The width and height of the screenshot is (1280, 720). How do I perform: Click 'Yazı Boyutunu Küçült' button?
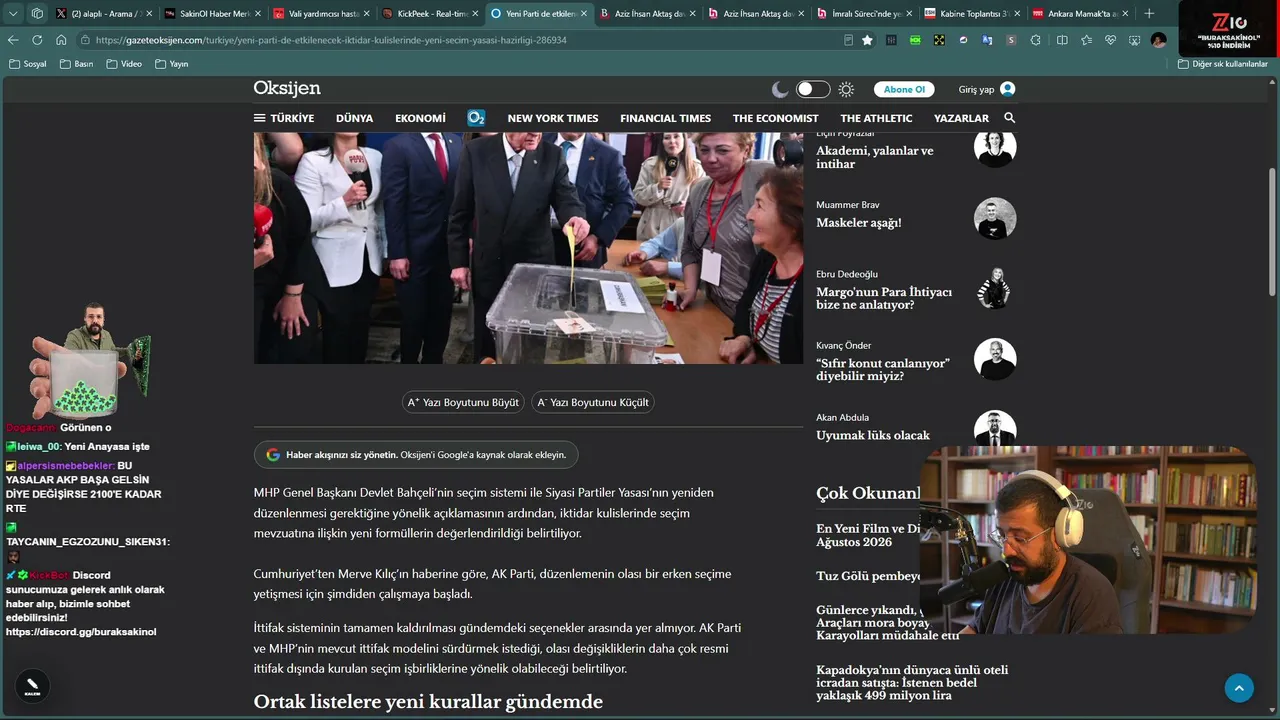pyautogui.click(x=593, y=402)
